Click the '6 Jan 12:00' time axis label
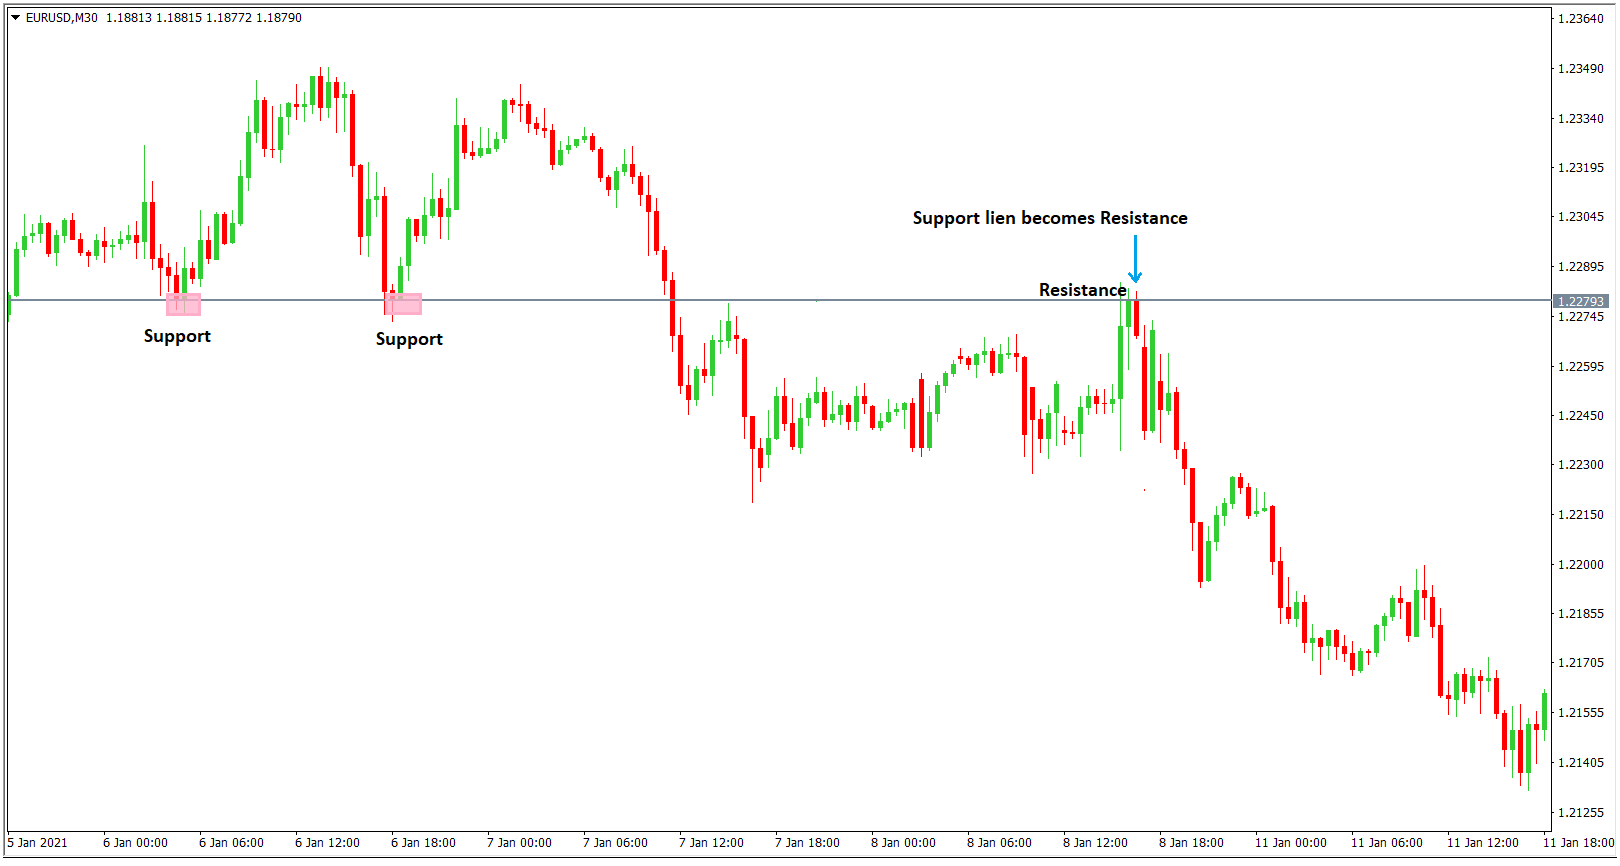1620x866 pixels. (x=327, y=843)
